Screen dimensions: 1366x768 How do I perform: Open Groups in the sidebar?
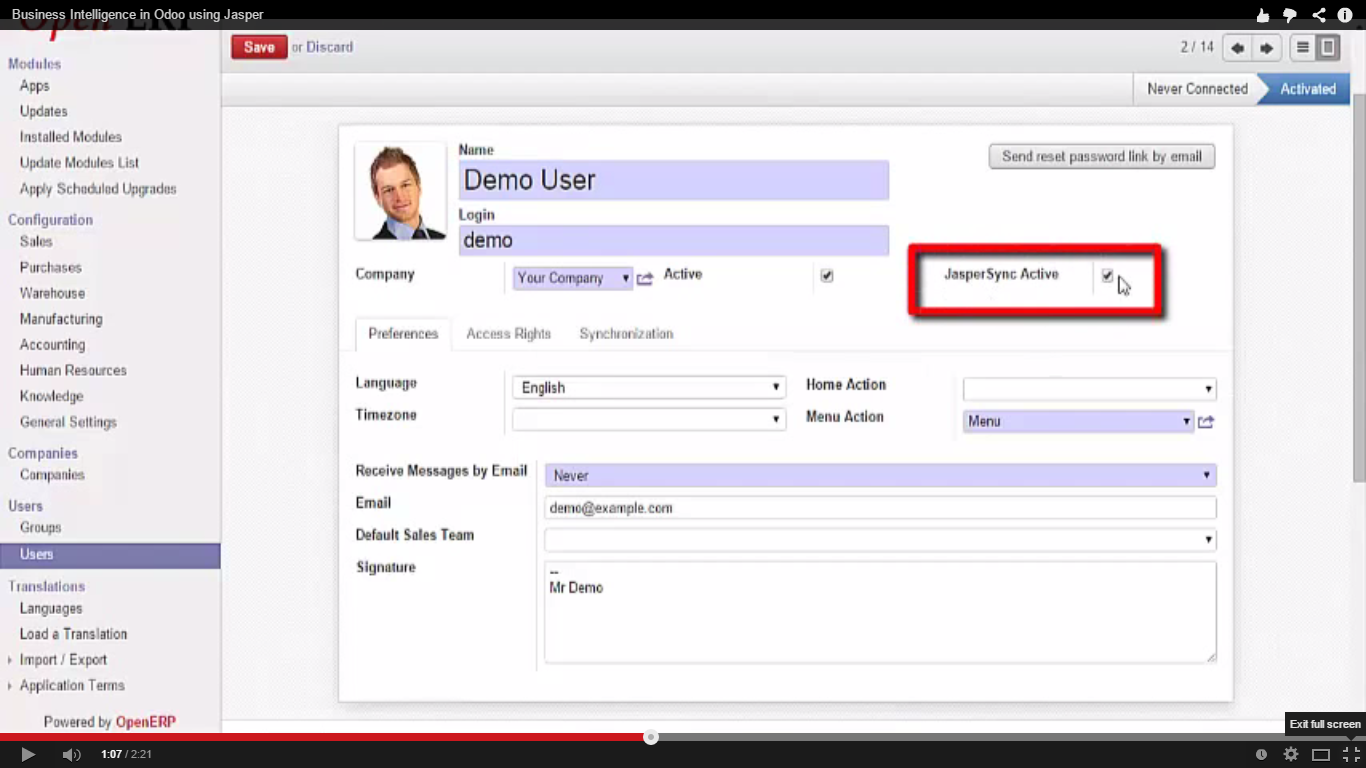40,527
